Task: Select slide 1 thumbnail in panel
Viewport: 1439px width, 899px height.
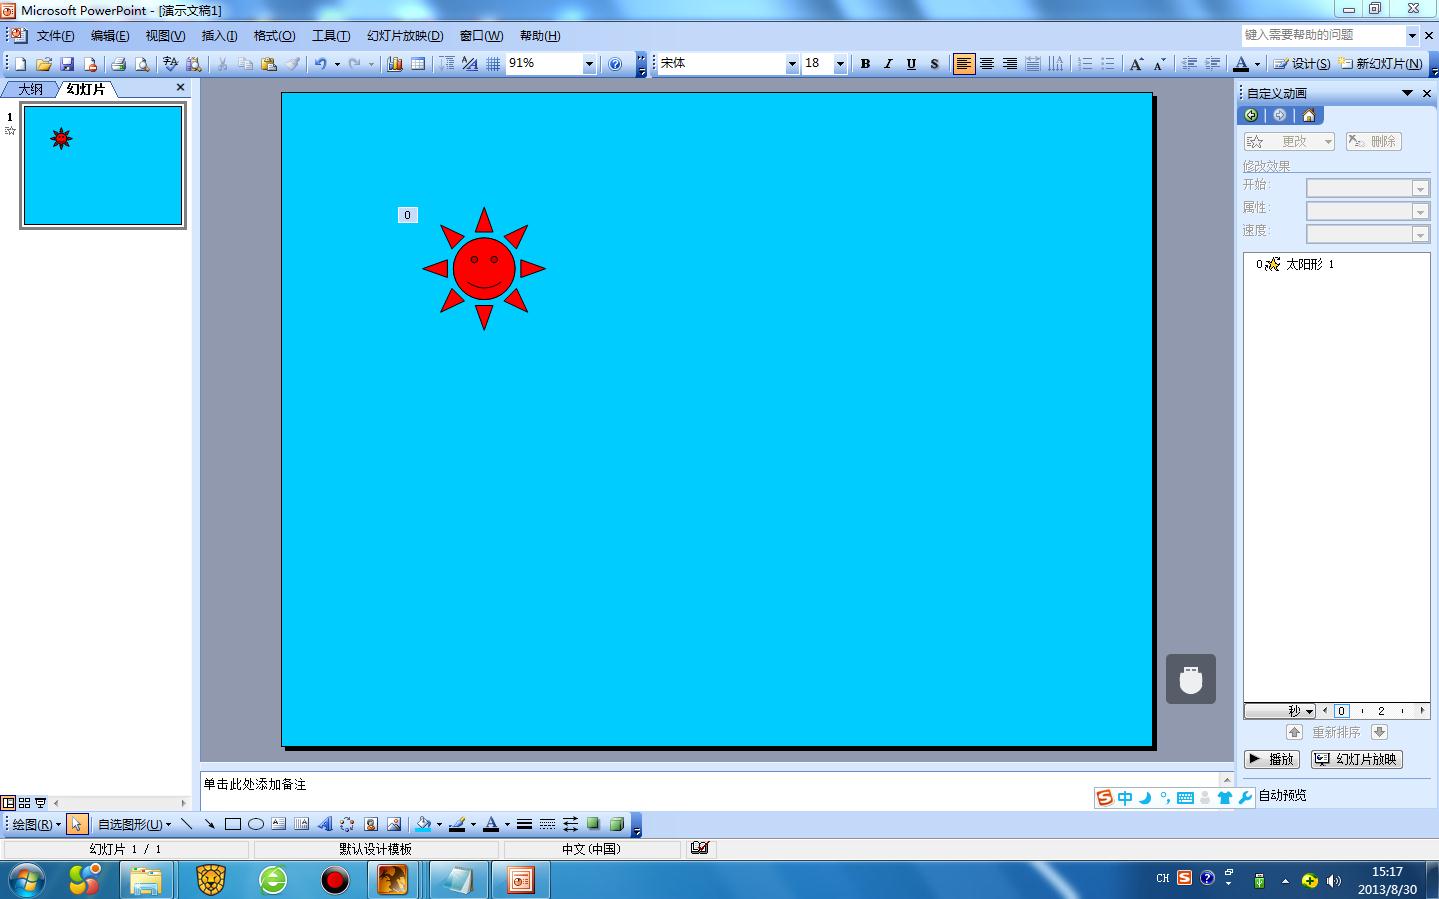Action: point(103,165)
